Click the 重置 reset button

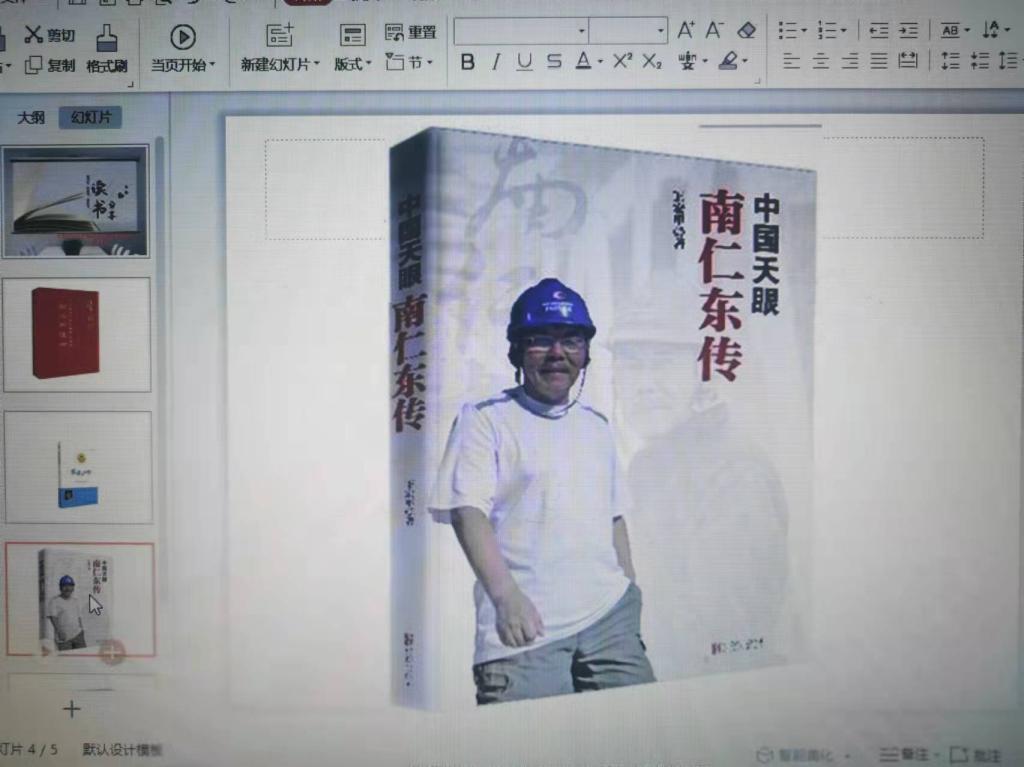410,32
